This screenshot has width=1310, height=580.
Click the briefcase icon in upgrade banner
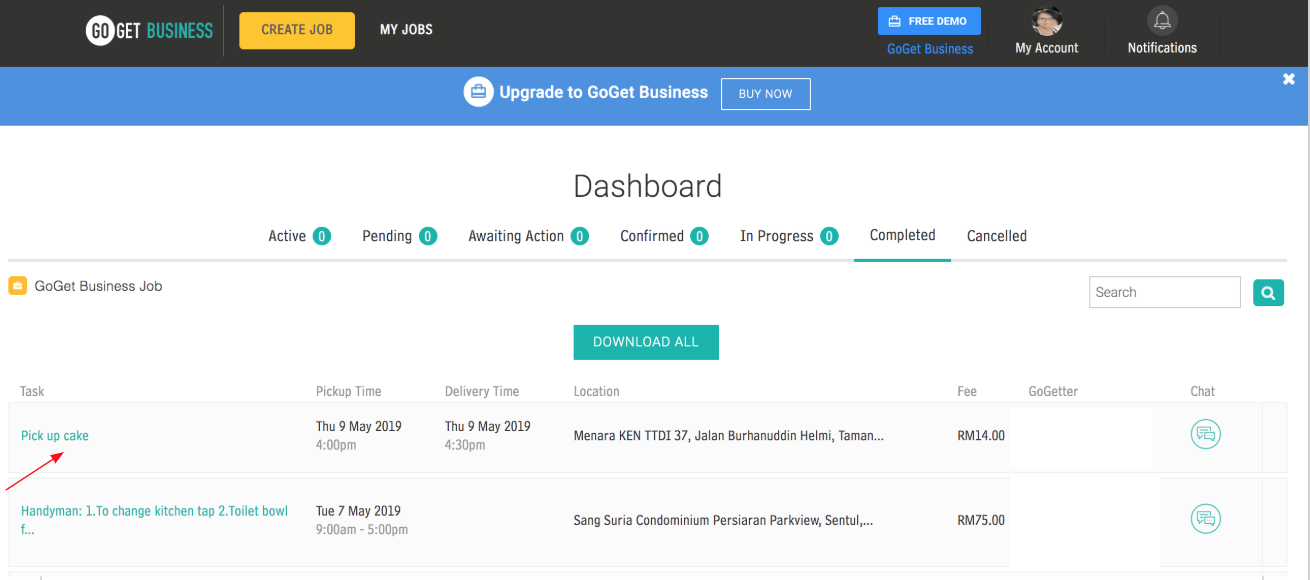coord(479,93)
